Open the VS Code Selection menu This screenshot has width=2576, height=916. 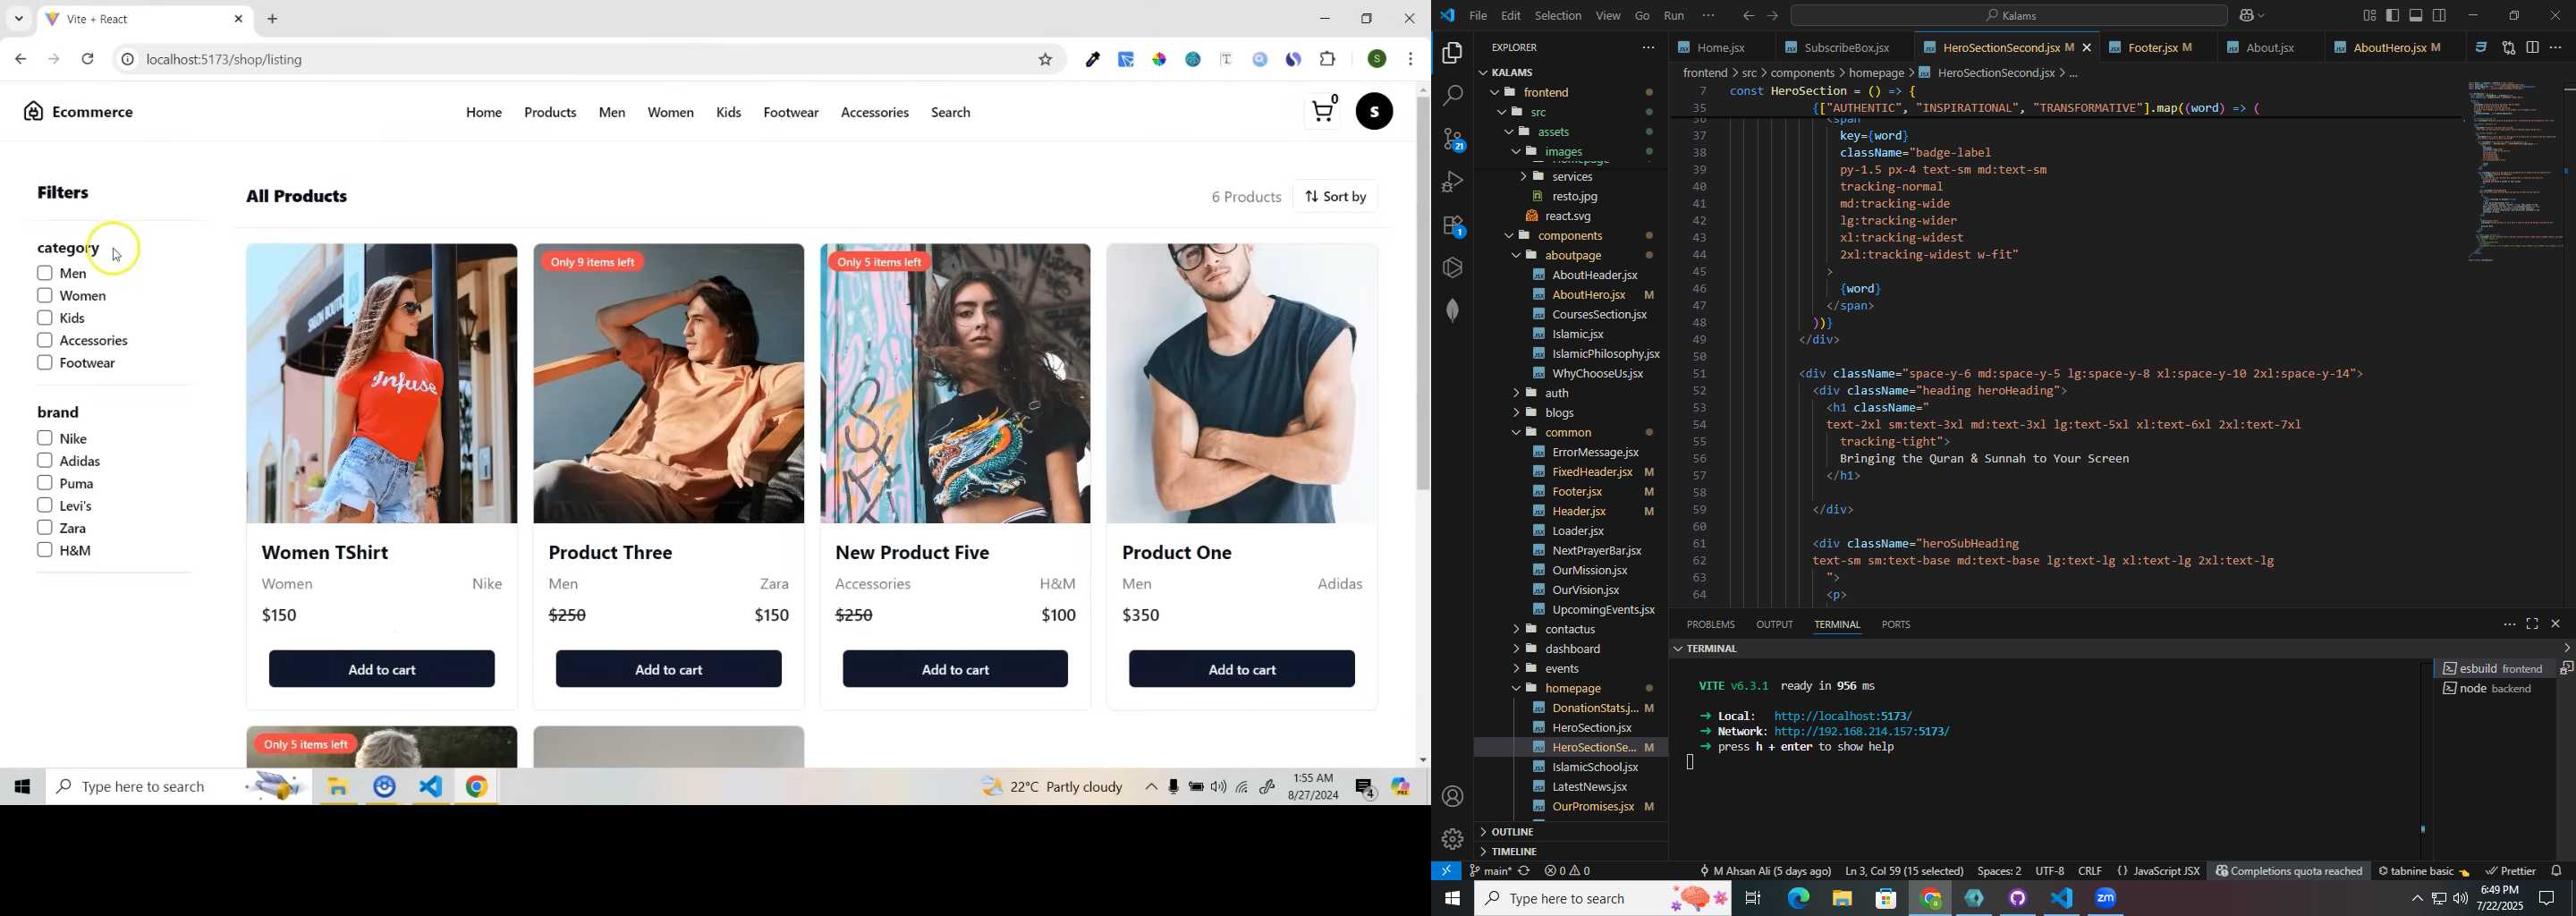[x=1558, y=16]
